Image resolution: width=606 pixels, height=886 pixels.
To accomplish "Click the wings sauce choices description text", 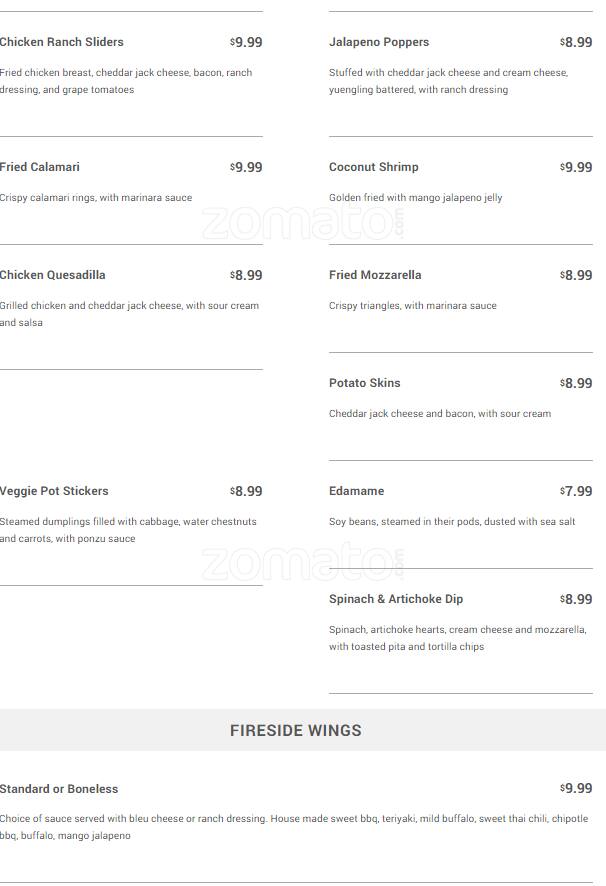I will point(294,826).
